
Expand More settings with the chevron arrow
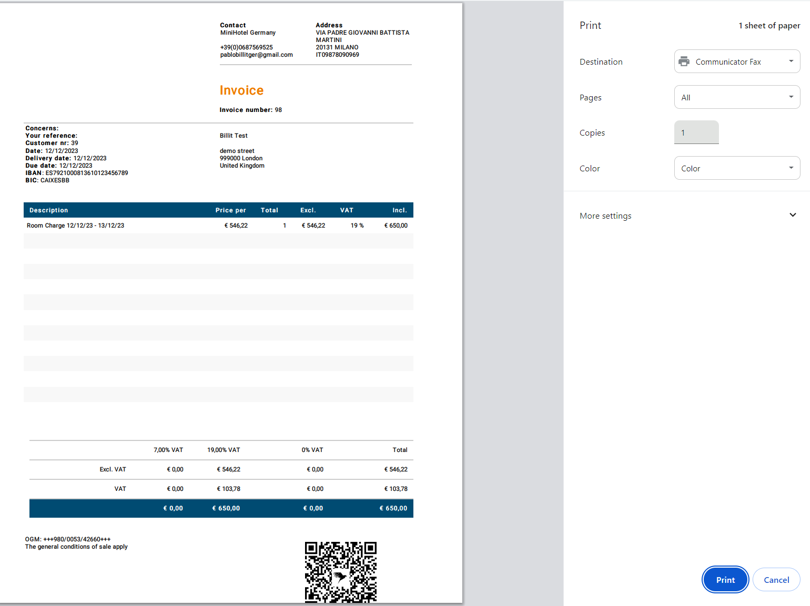pos(792,215)
